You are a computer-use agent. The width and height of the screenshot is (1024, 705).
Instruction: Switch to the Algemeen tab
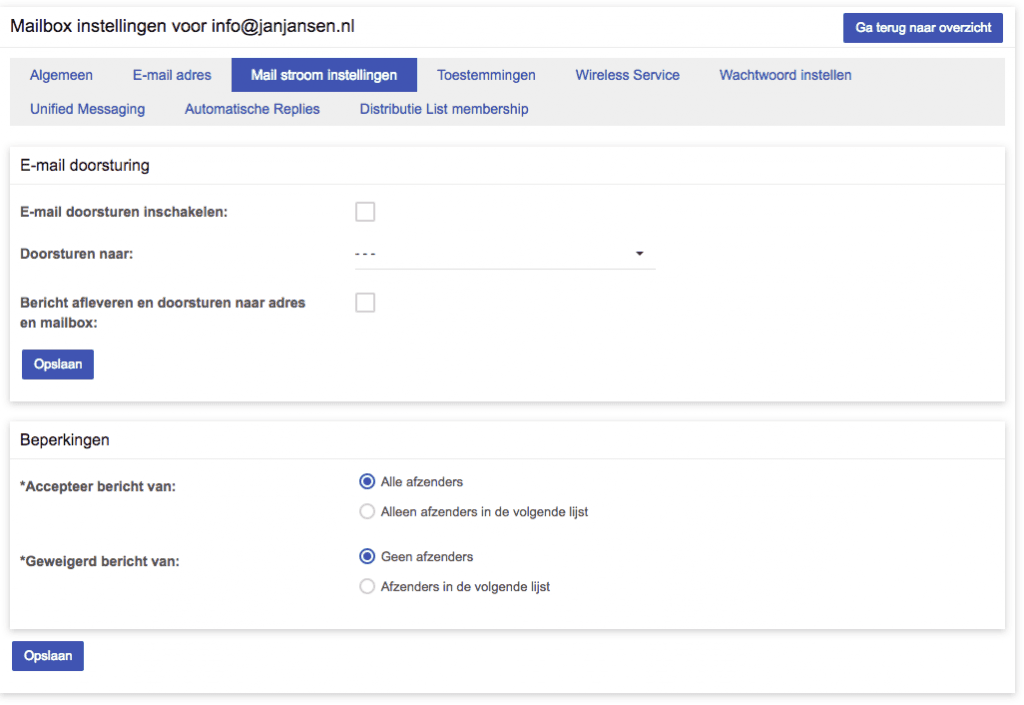pos(61,75)
